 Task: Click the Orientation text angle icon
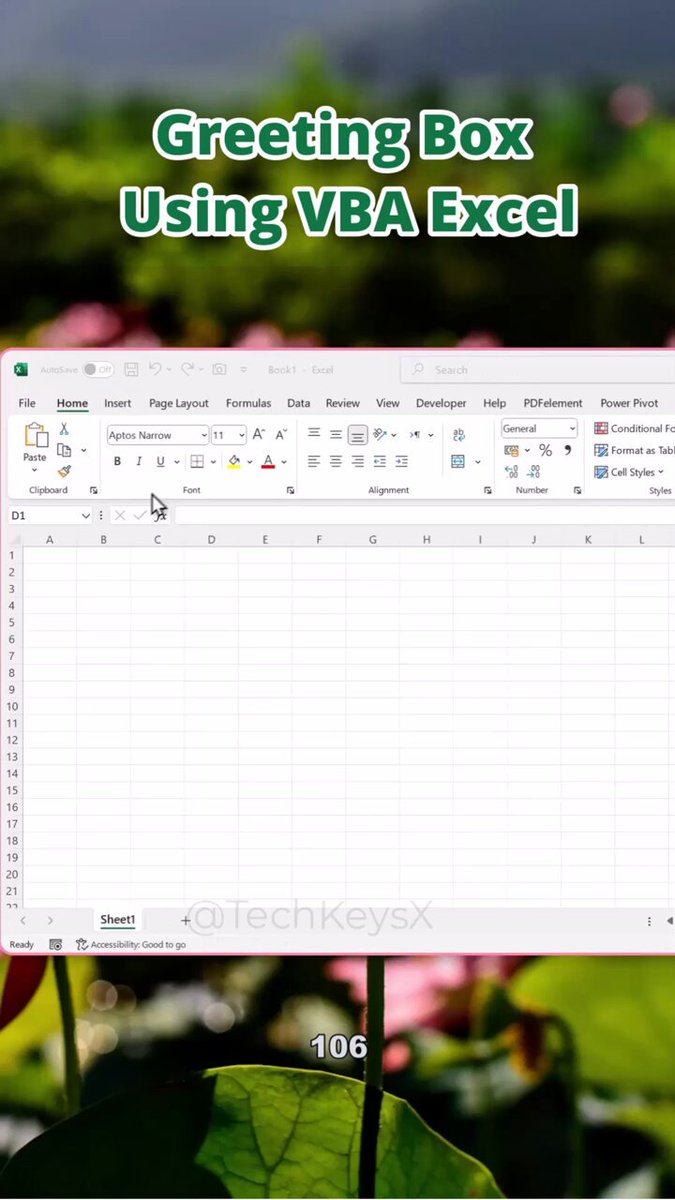pyautogui.click(x=380, y=435)
